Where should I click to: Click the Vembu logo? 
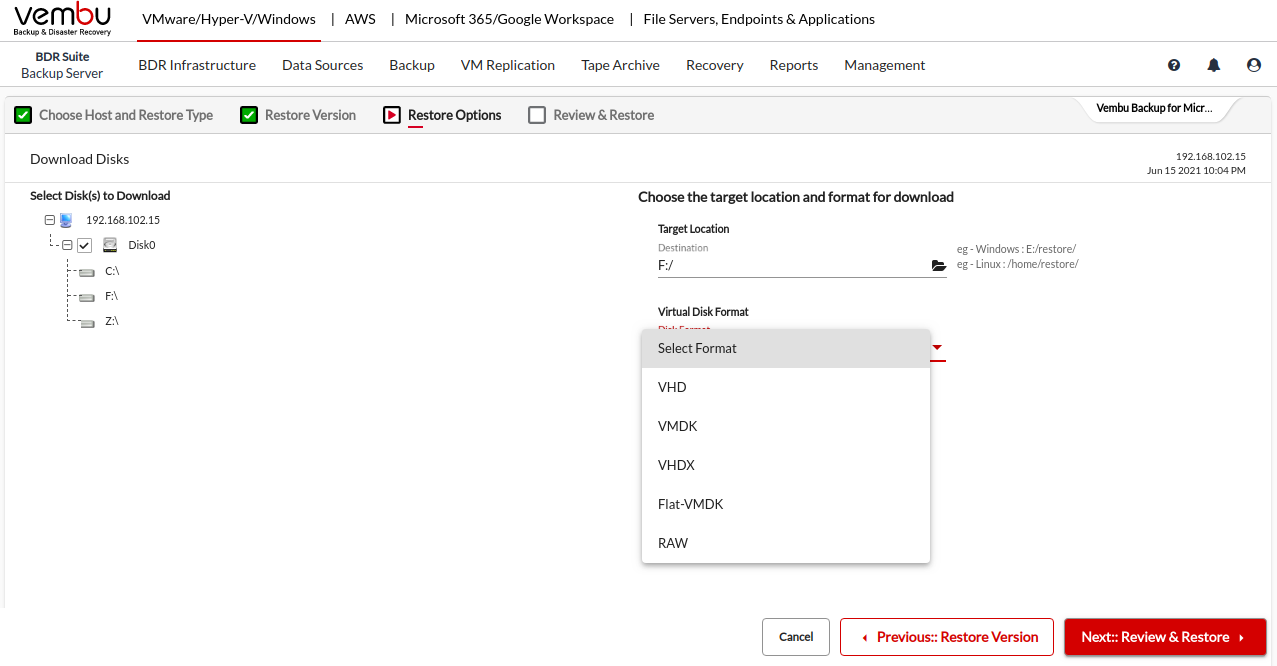click(62, 19)
